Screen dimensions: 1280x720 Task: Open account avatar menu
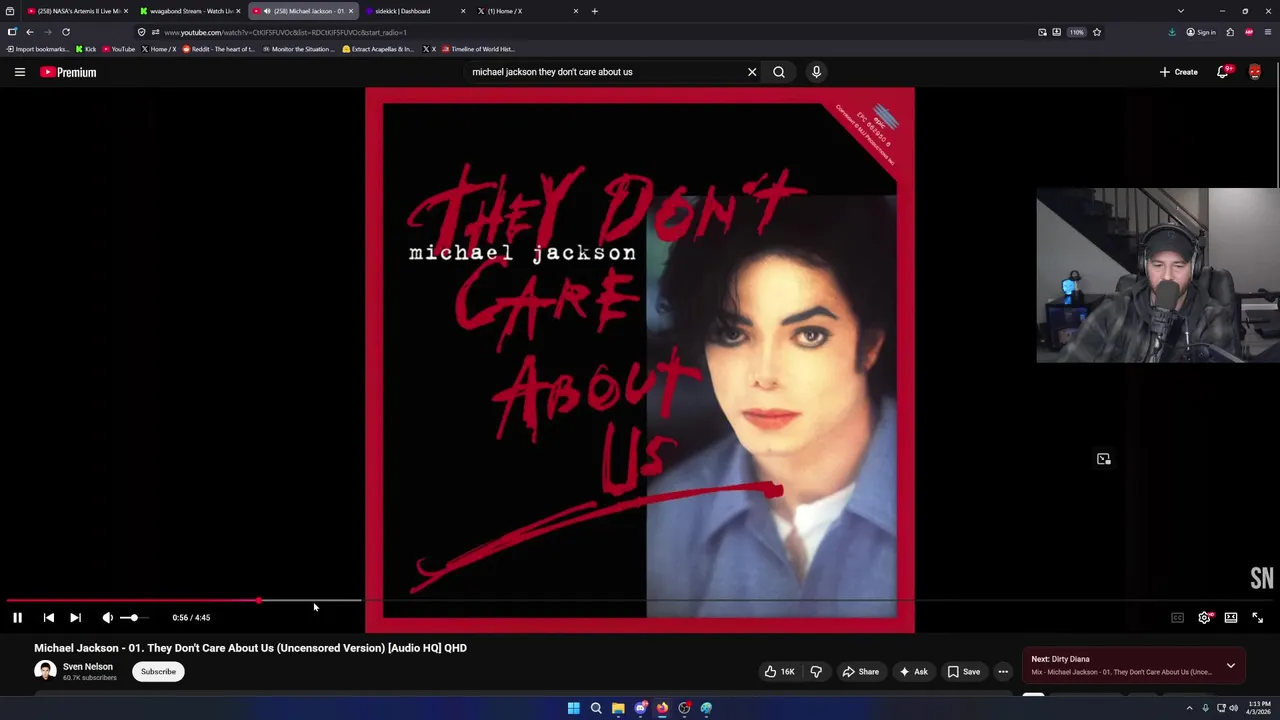1255,72
